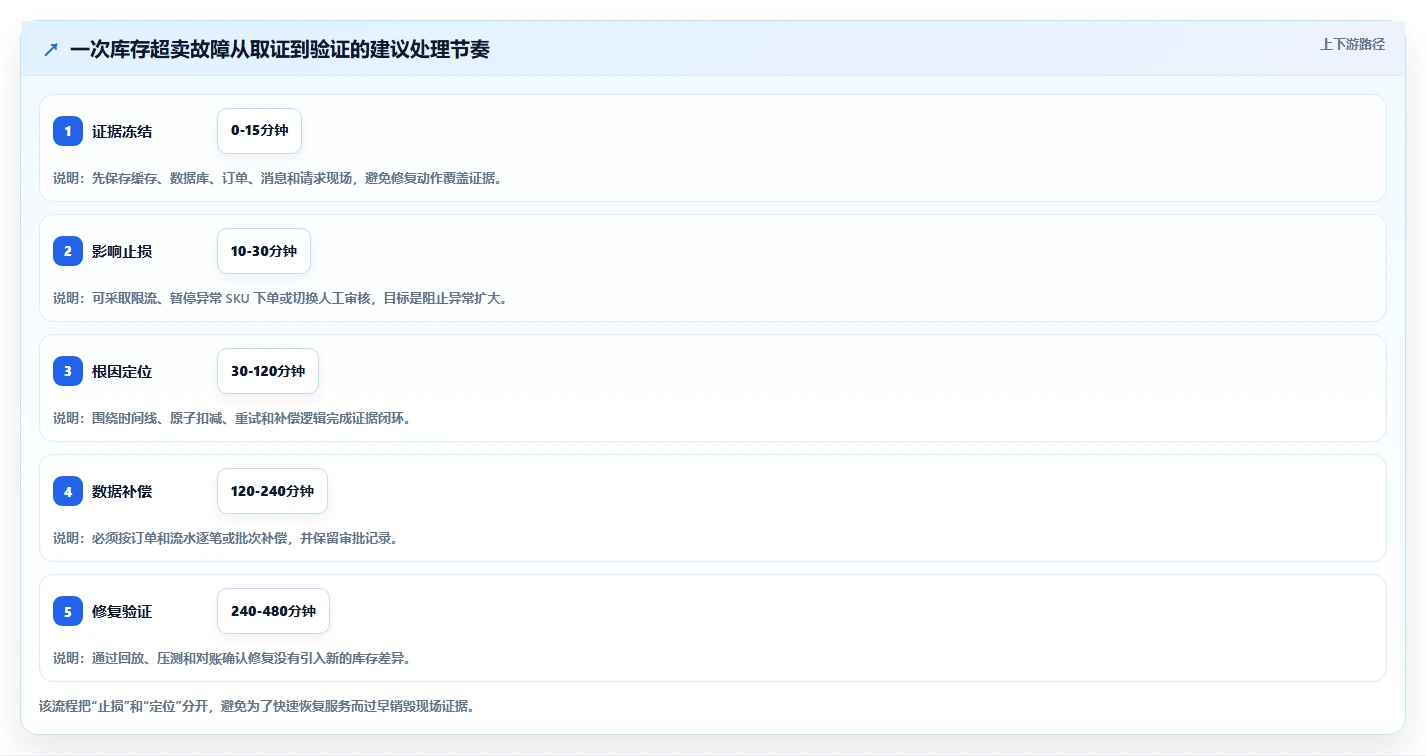Click description about 按订单和流水逐笔补偿
The width and height of the screenshot is (1426, 756).
225,538
